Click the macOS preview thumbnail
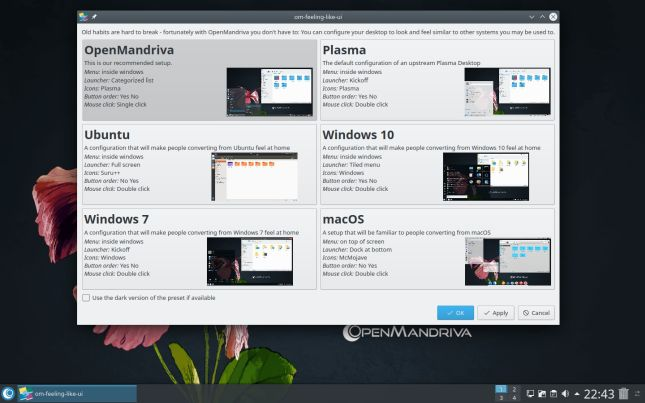Screen dimensions: 645x403 [x=508, y=262]
